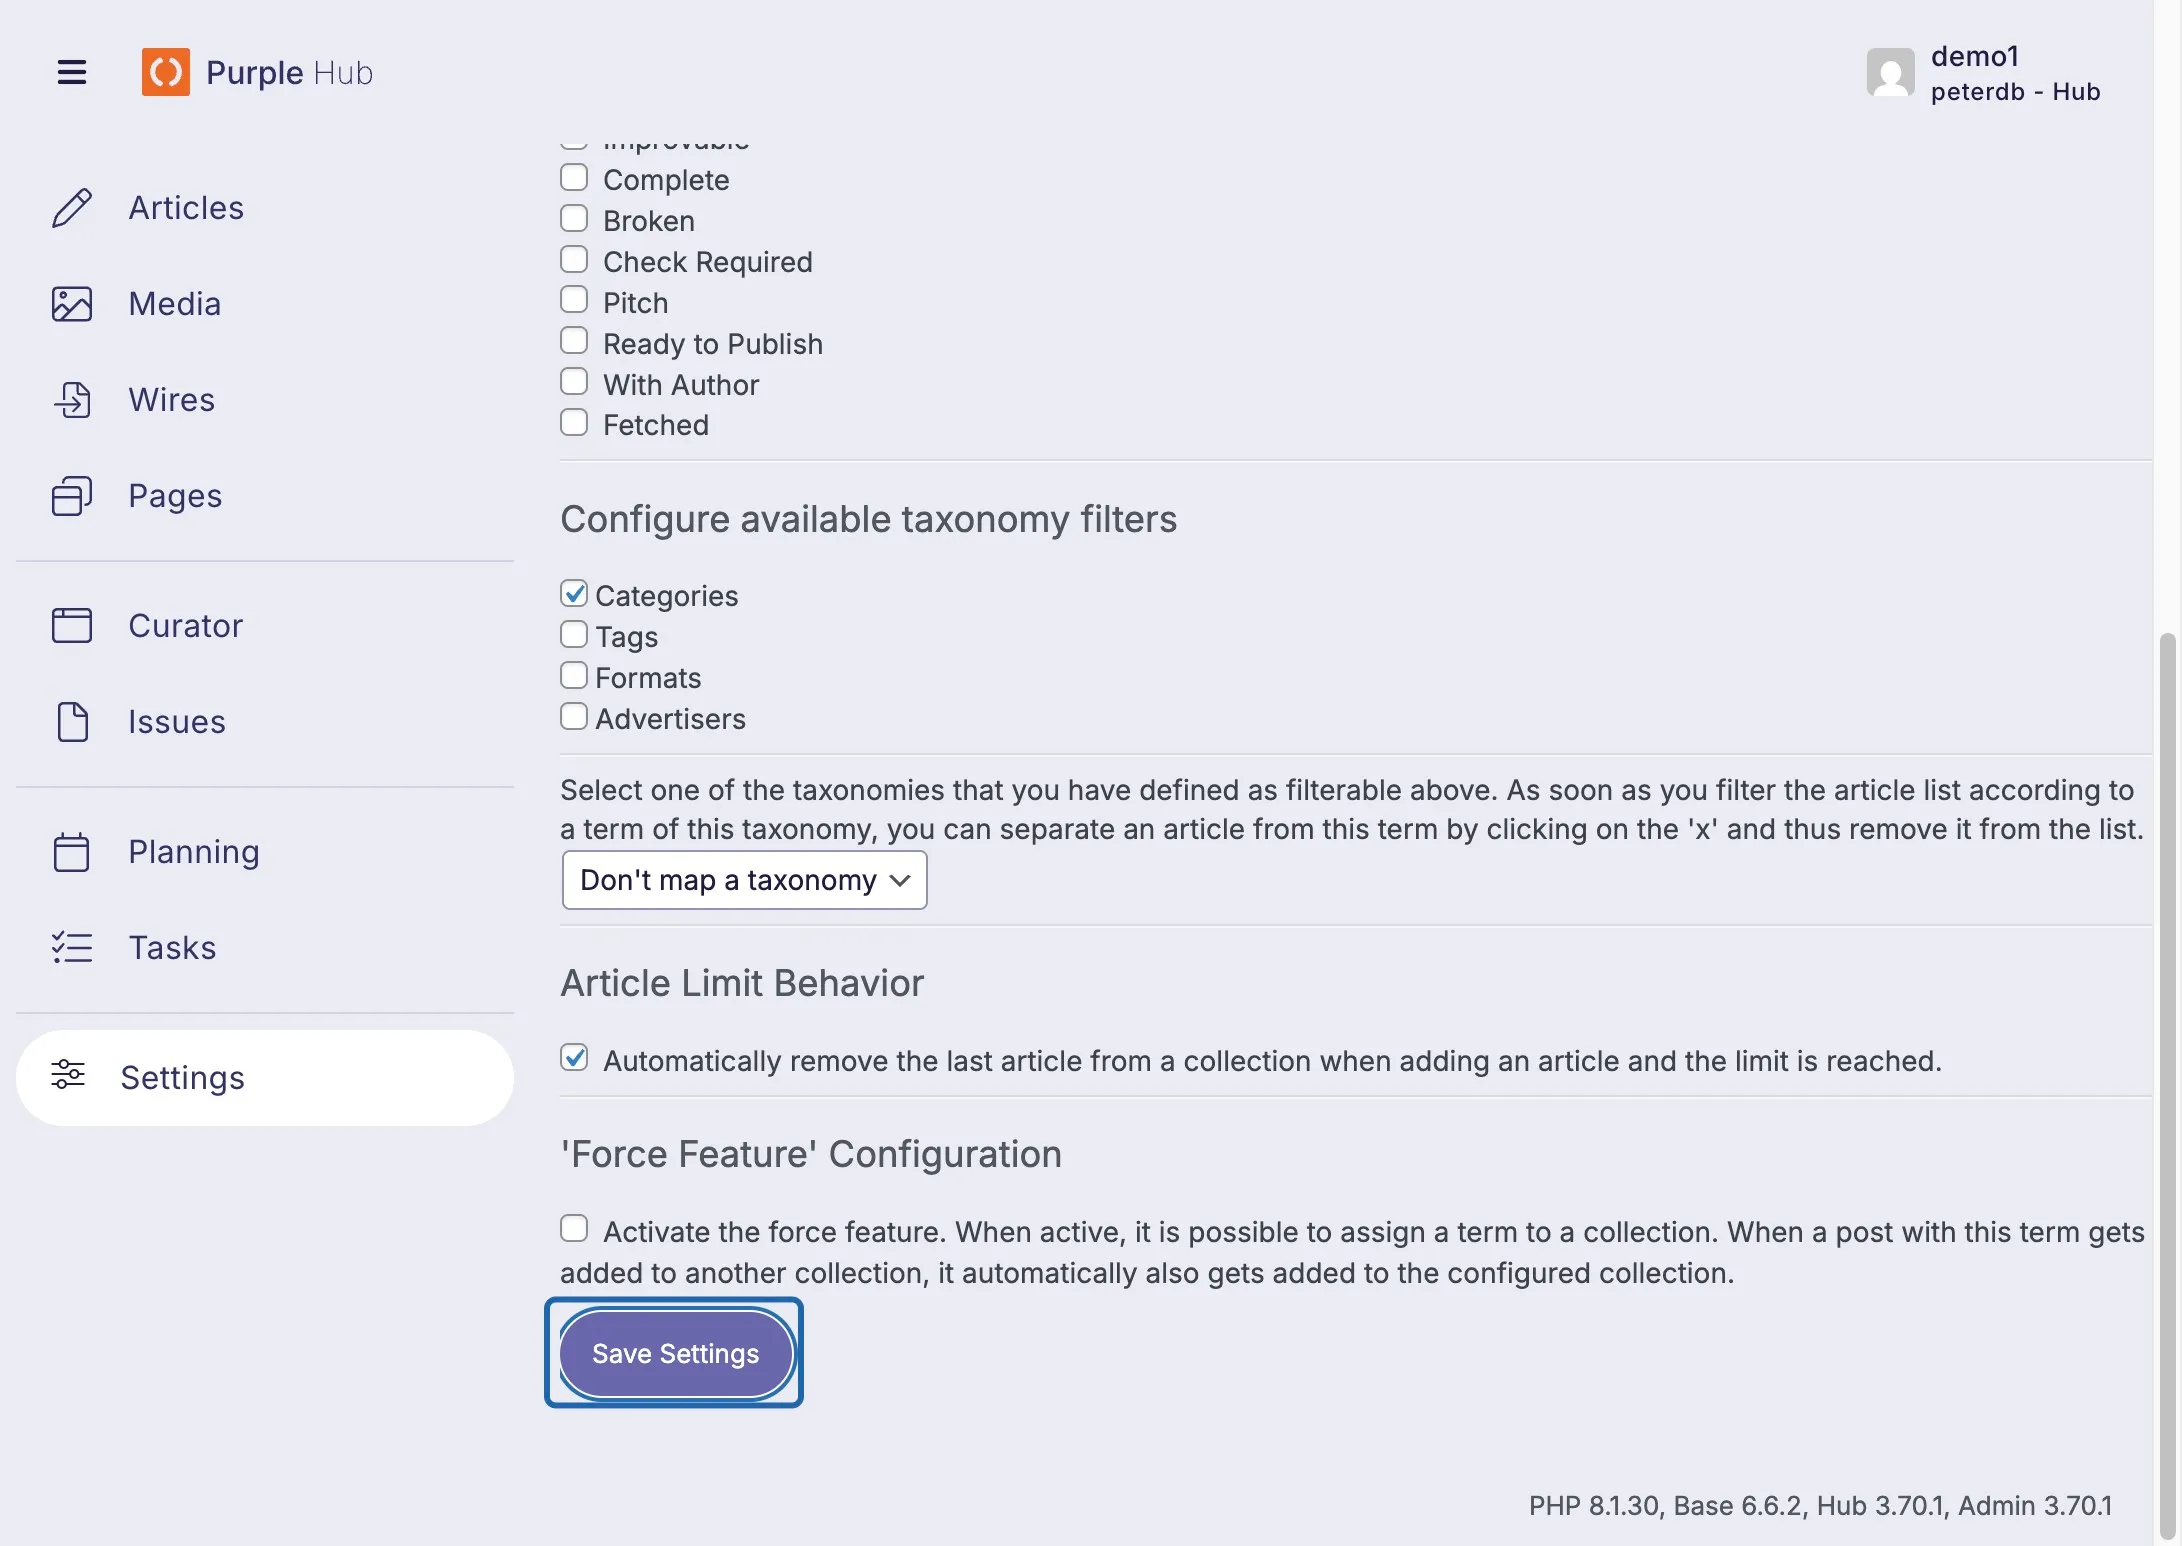Click the Wires import icon
The image size is (2182, 1546).
pyautogui.click(x=72, y=400)
